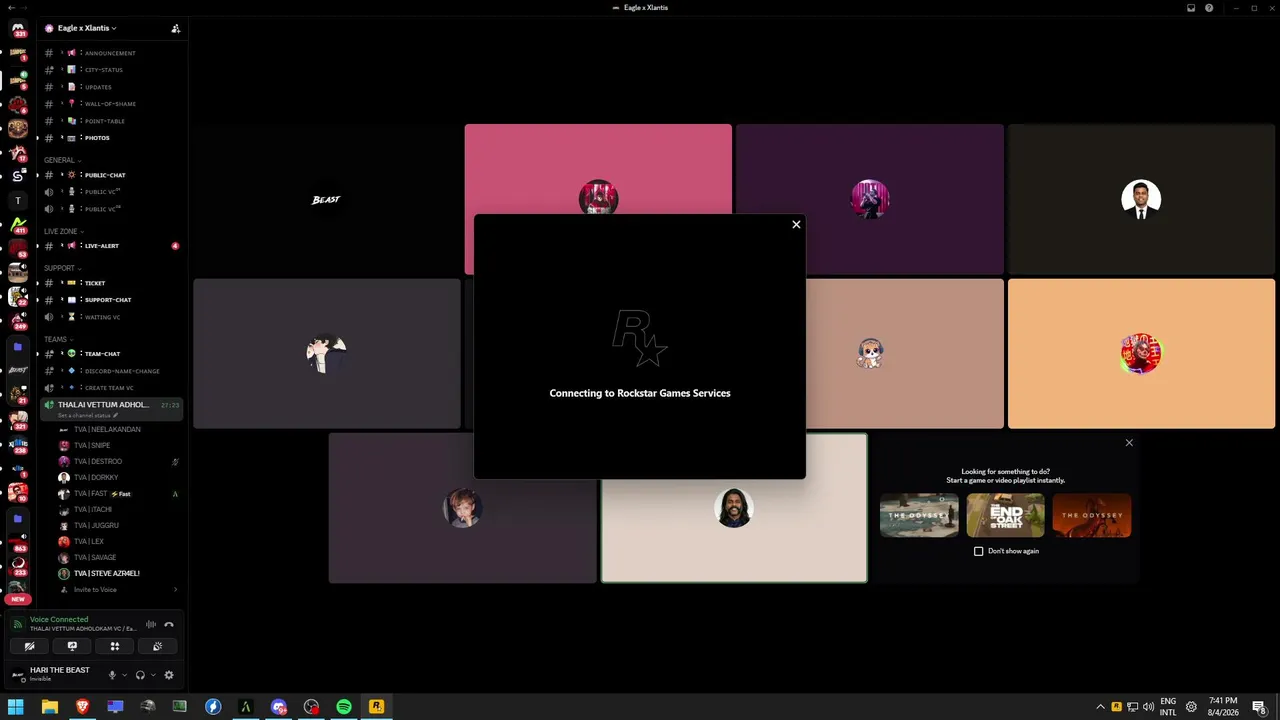Select member TVA | LEX in voice list
Image resolution: width=1280 pixels, height=720 pixels.
[118, 542]
